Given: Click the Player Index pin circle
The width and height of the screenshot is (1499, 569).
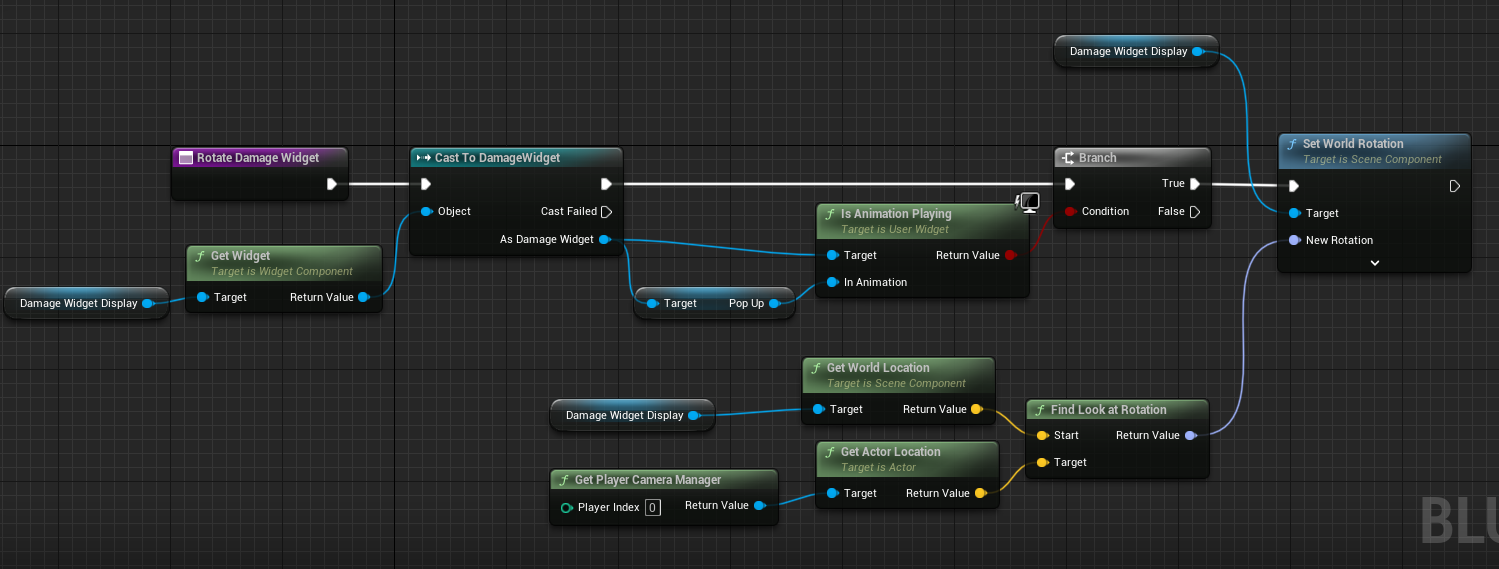Looking at the screenshot, I should point(567,507).
